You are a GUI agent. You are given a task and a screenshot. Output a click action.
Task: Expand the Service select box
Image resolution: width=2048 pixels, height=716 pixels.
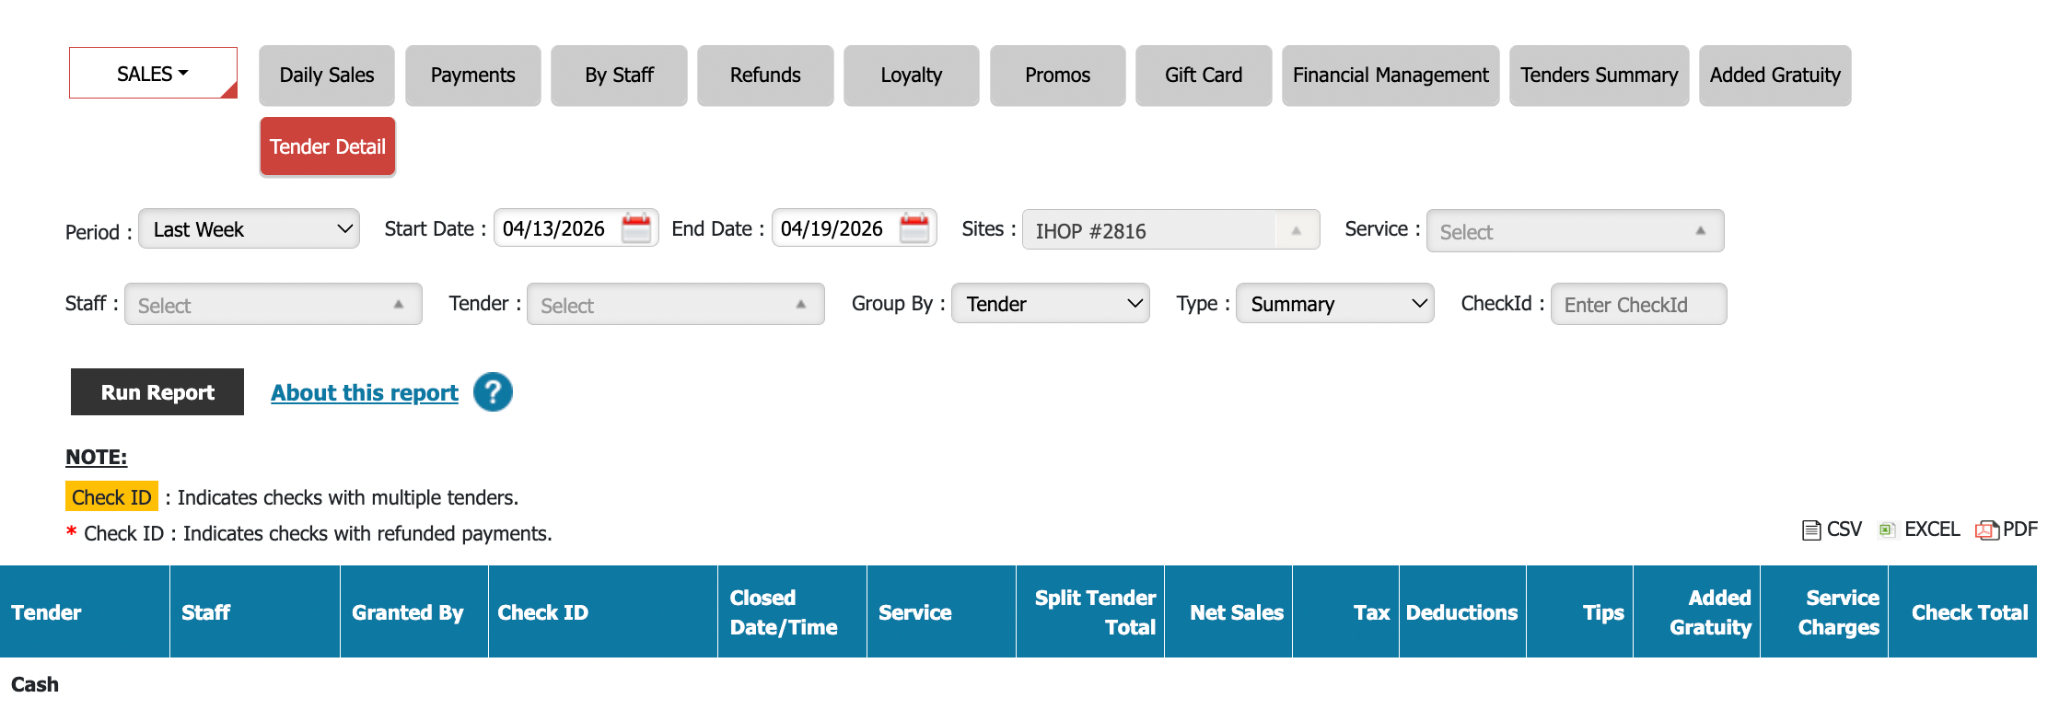[1574, 231]
